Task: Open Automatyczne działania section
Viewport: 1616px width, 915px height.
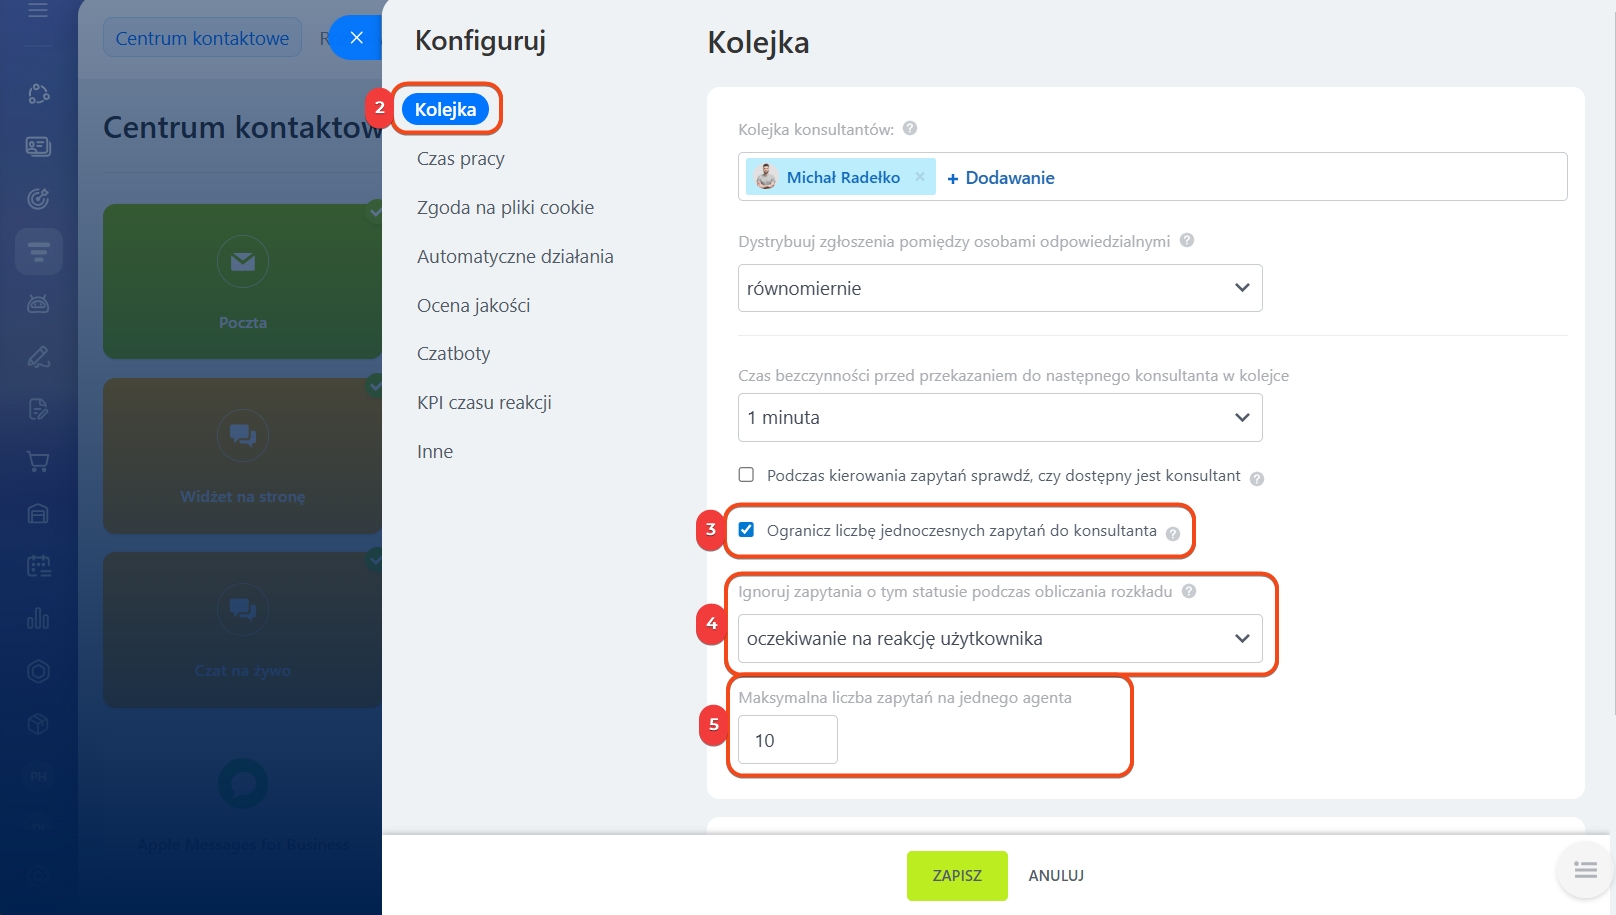Action: pos(516,257)
